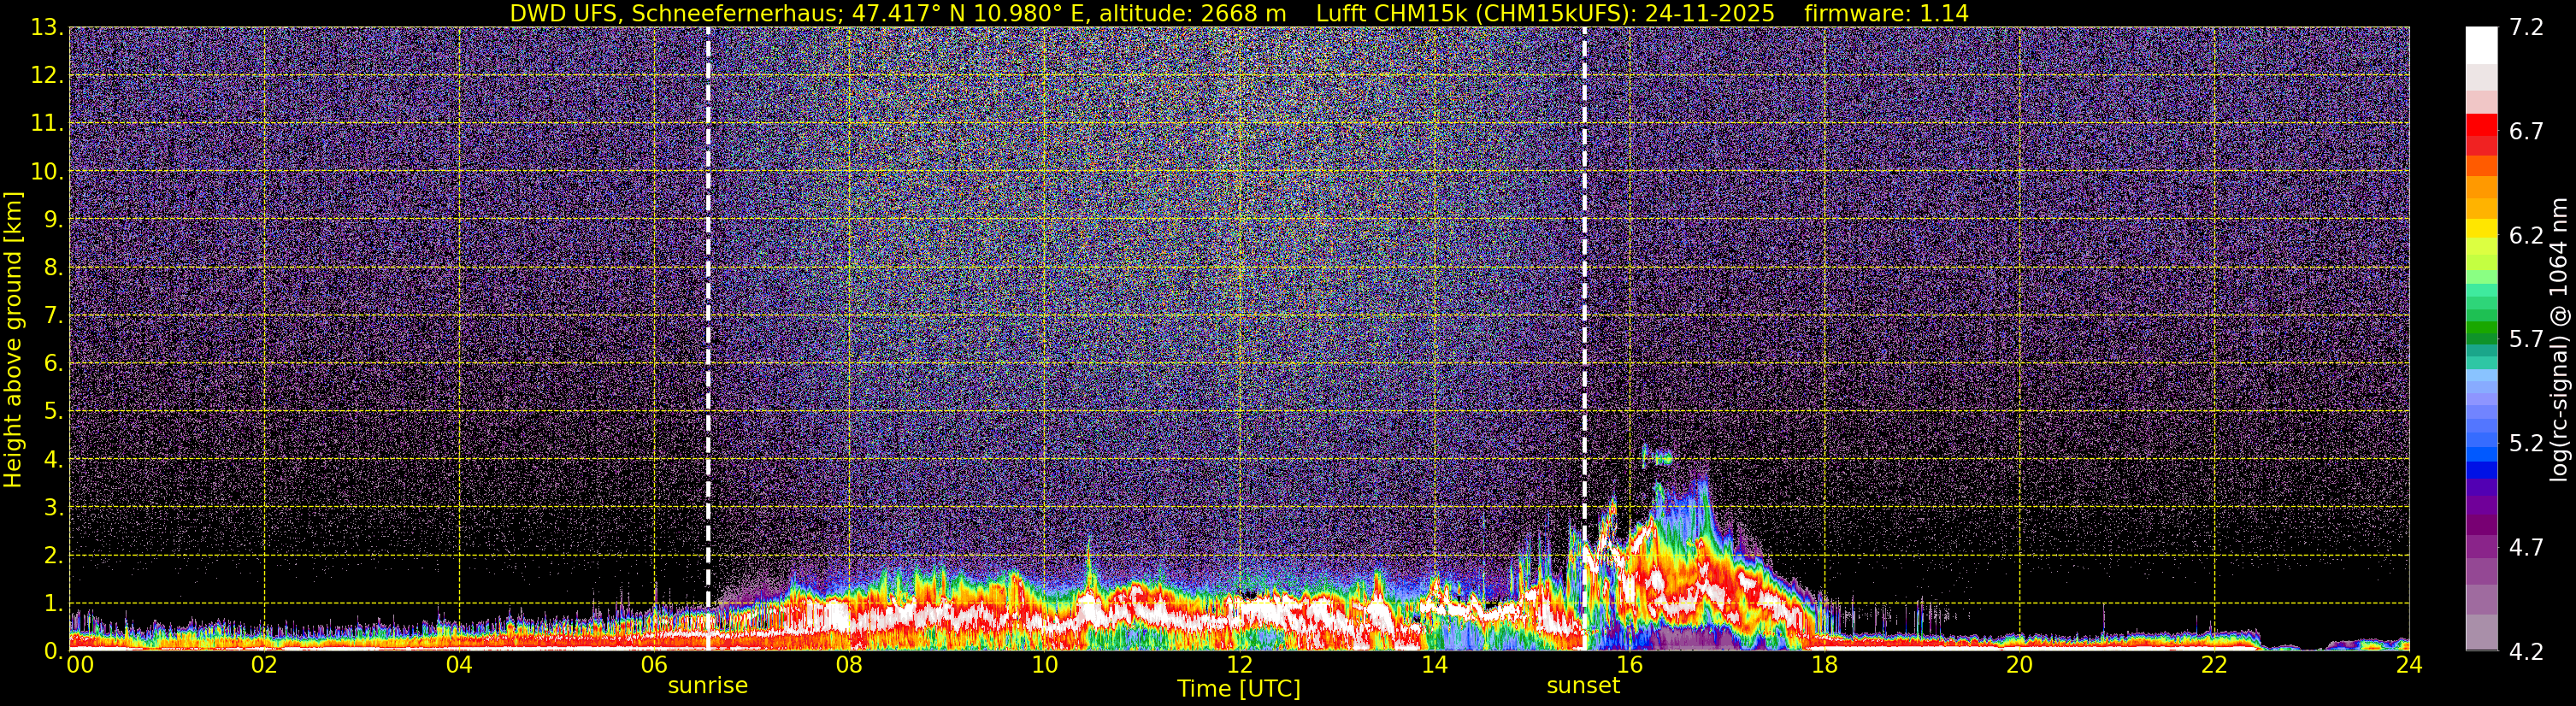Click the colorbar tick value 5.2
The width and height of the screenshot is (2576, 706).
pos(2526,444)
